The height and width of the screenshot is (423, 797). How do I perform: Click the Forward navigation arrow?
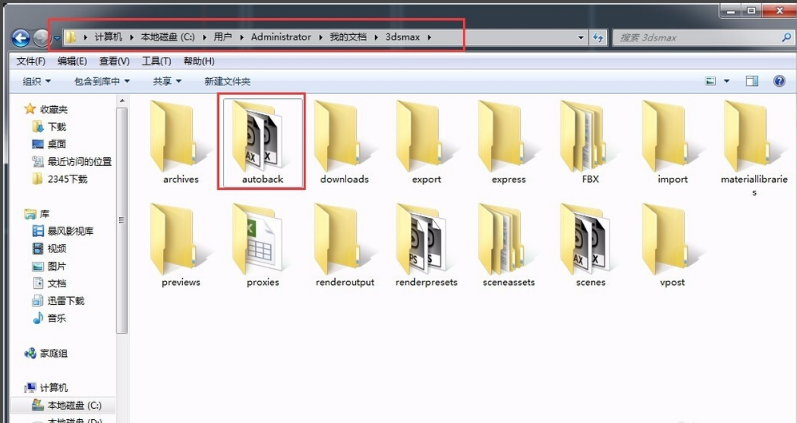click(x=41, y=38)
